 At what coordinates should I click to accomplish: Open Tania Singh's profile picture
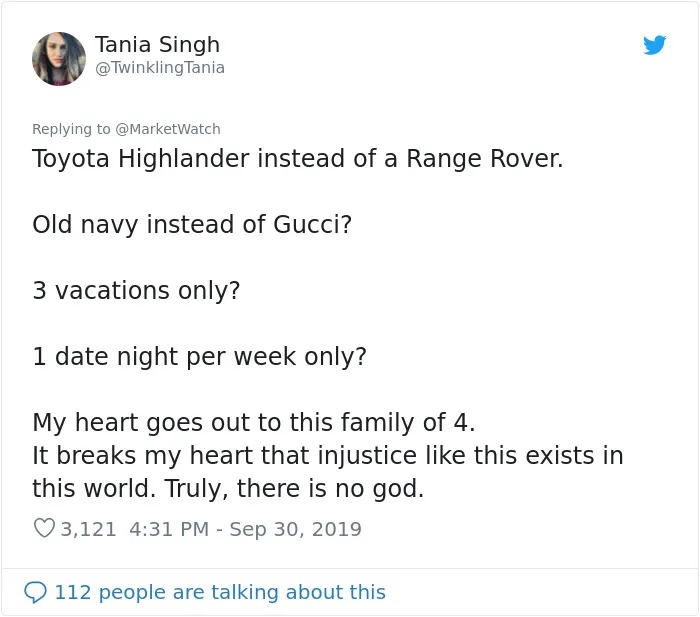coord(59,58)
